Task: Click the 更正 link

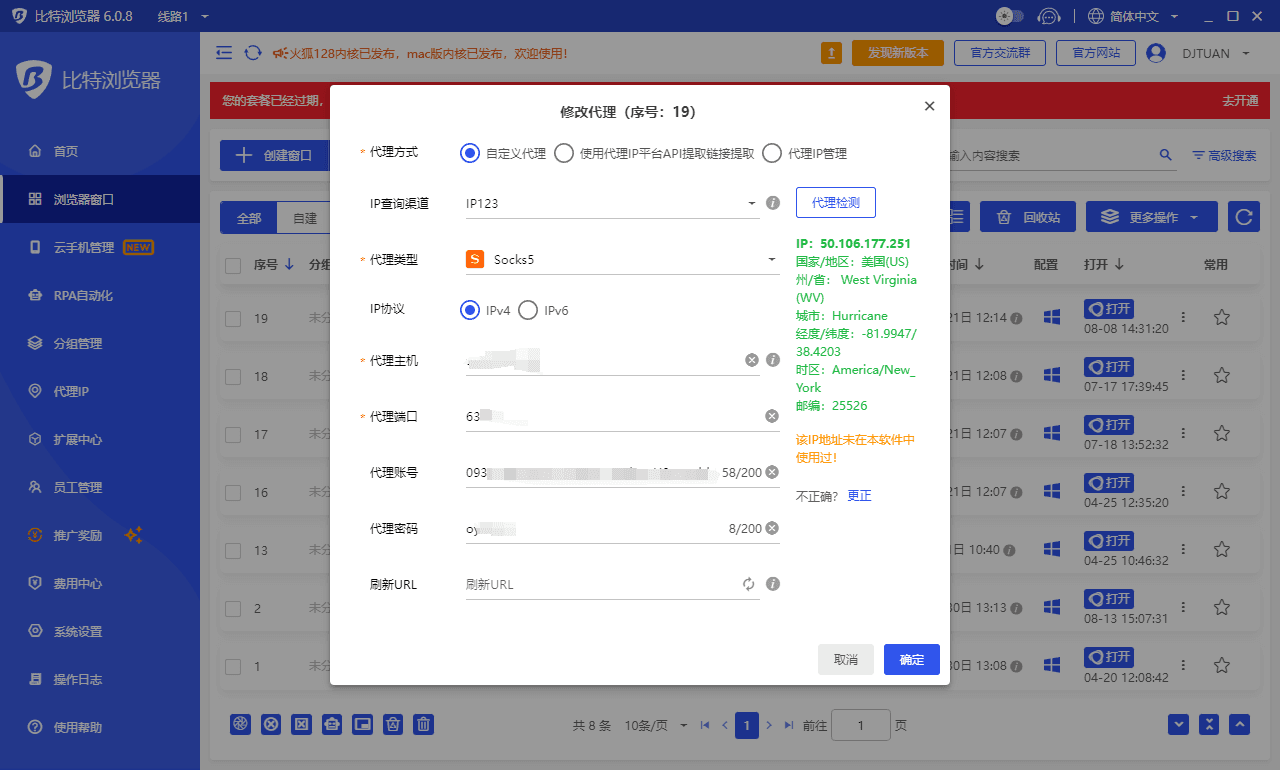Action: [x=859, y=496]
